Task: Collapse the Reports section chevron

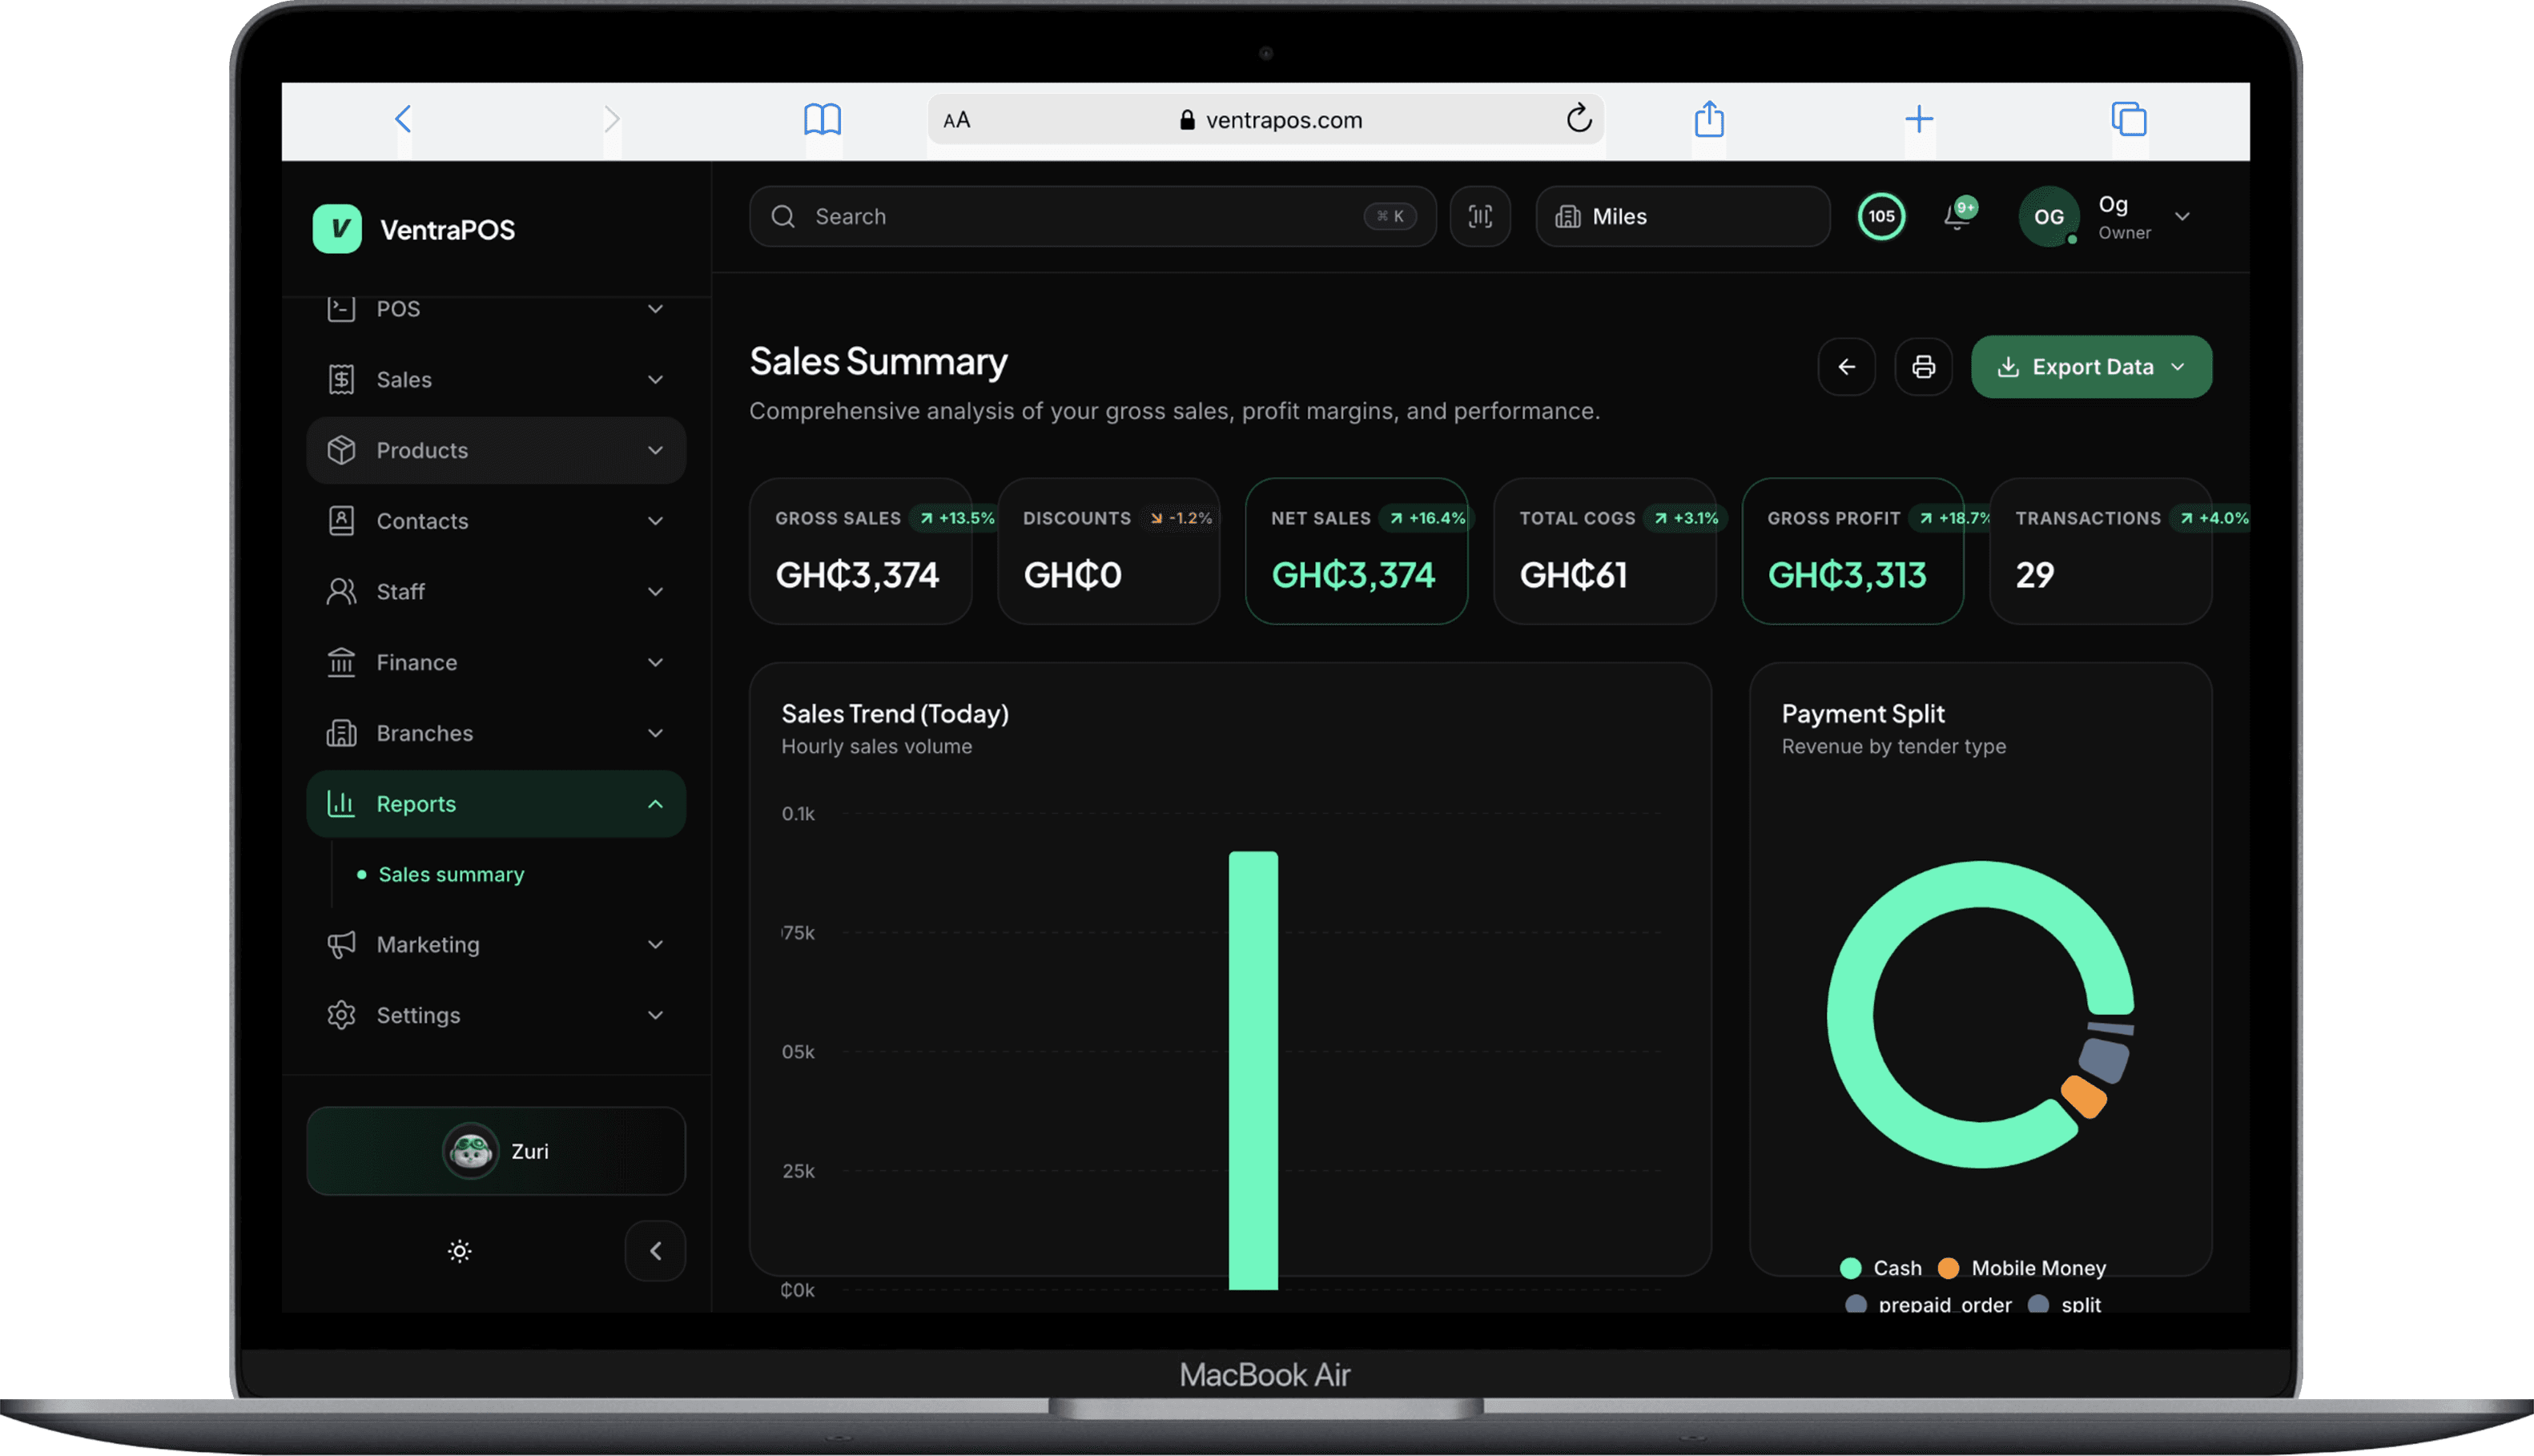Action: [655, 804]
